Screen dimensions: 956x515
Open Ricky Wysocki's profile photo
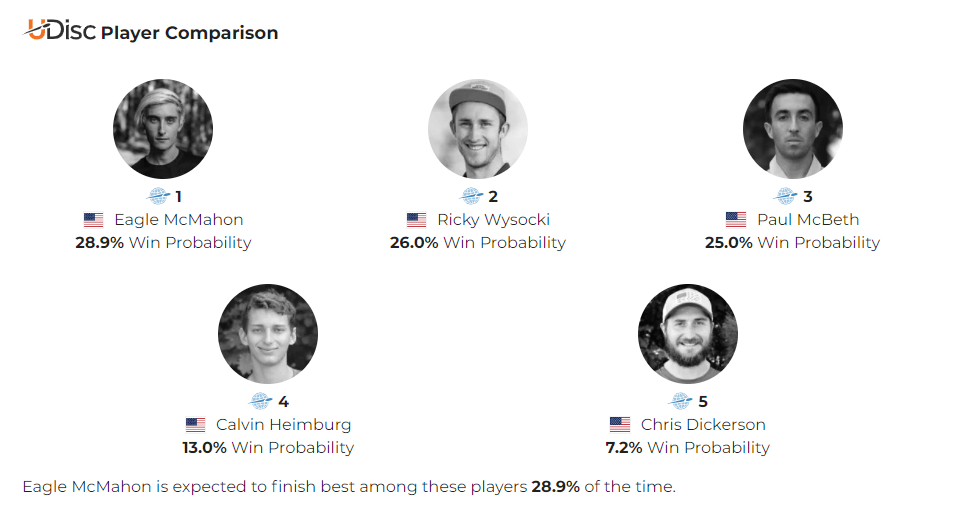(x=478, y=129)
